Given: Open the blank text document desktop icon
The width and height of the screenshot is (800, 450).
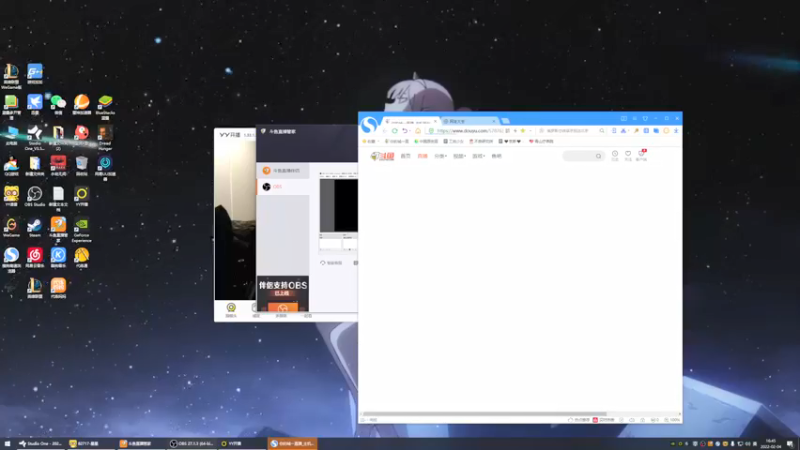Looking at the screenshot, I should tap(58, 198).
